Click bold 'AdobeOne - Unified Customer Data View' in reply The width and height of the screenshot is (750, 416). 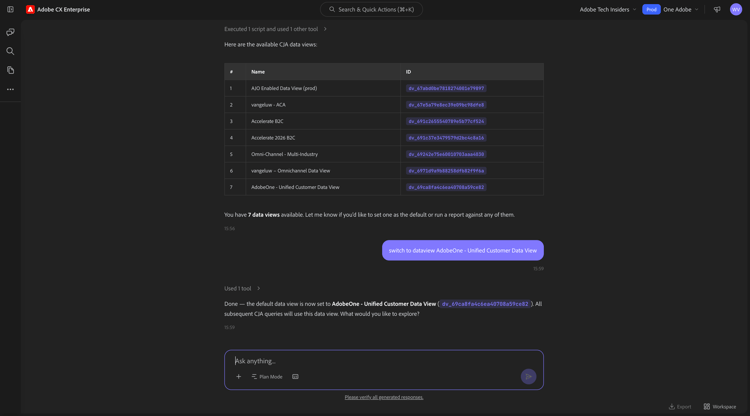click(384, 304)
